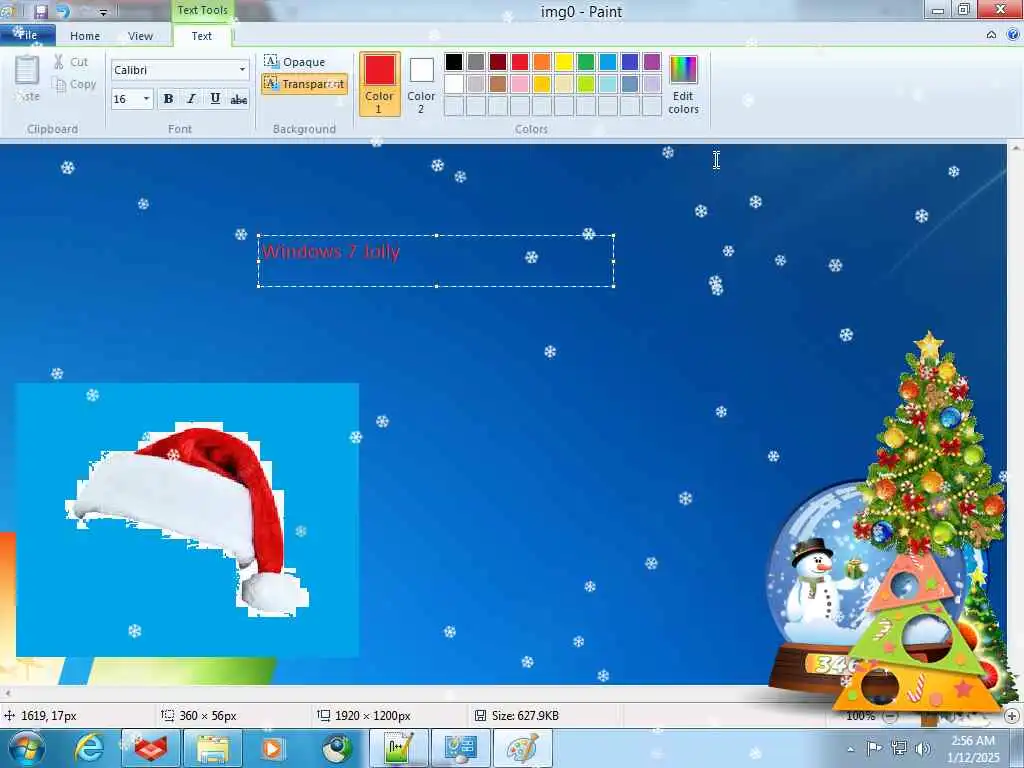Pick the yellow color swatch
The height and width of the screenshot is (768, 1024).
(x=564, y=62)
